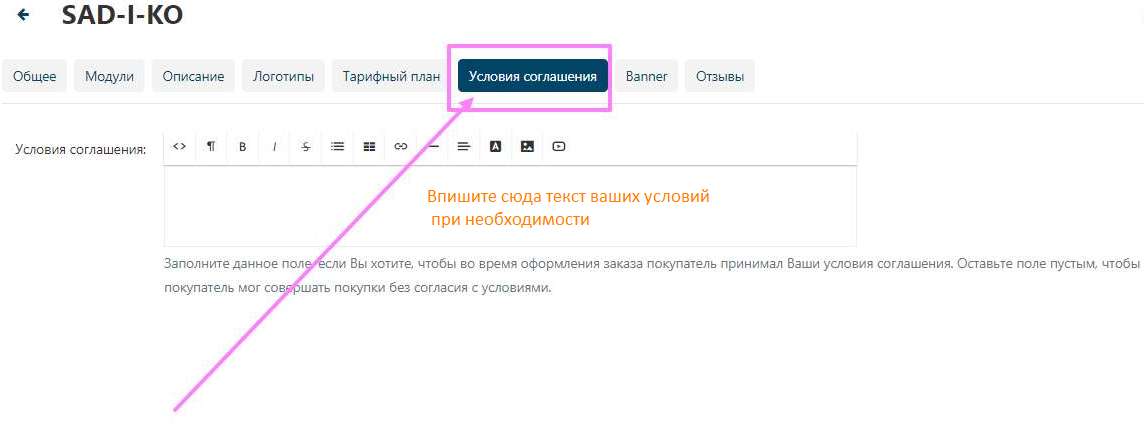Go back using the left arrow
Viewport: 1144px width, 424px height.
23,15
